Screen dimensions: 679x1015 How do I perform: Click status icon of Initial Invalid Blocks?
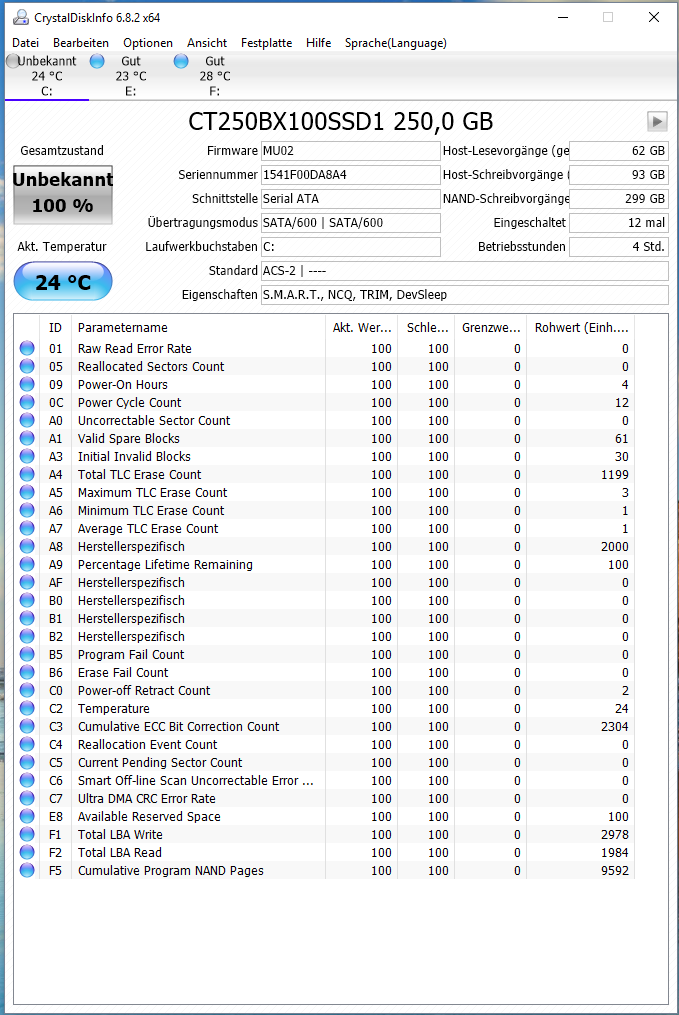(27, 456)
